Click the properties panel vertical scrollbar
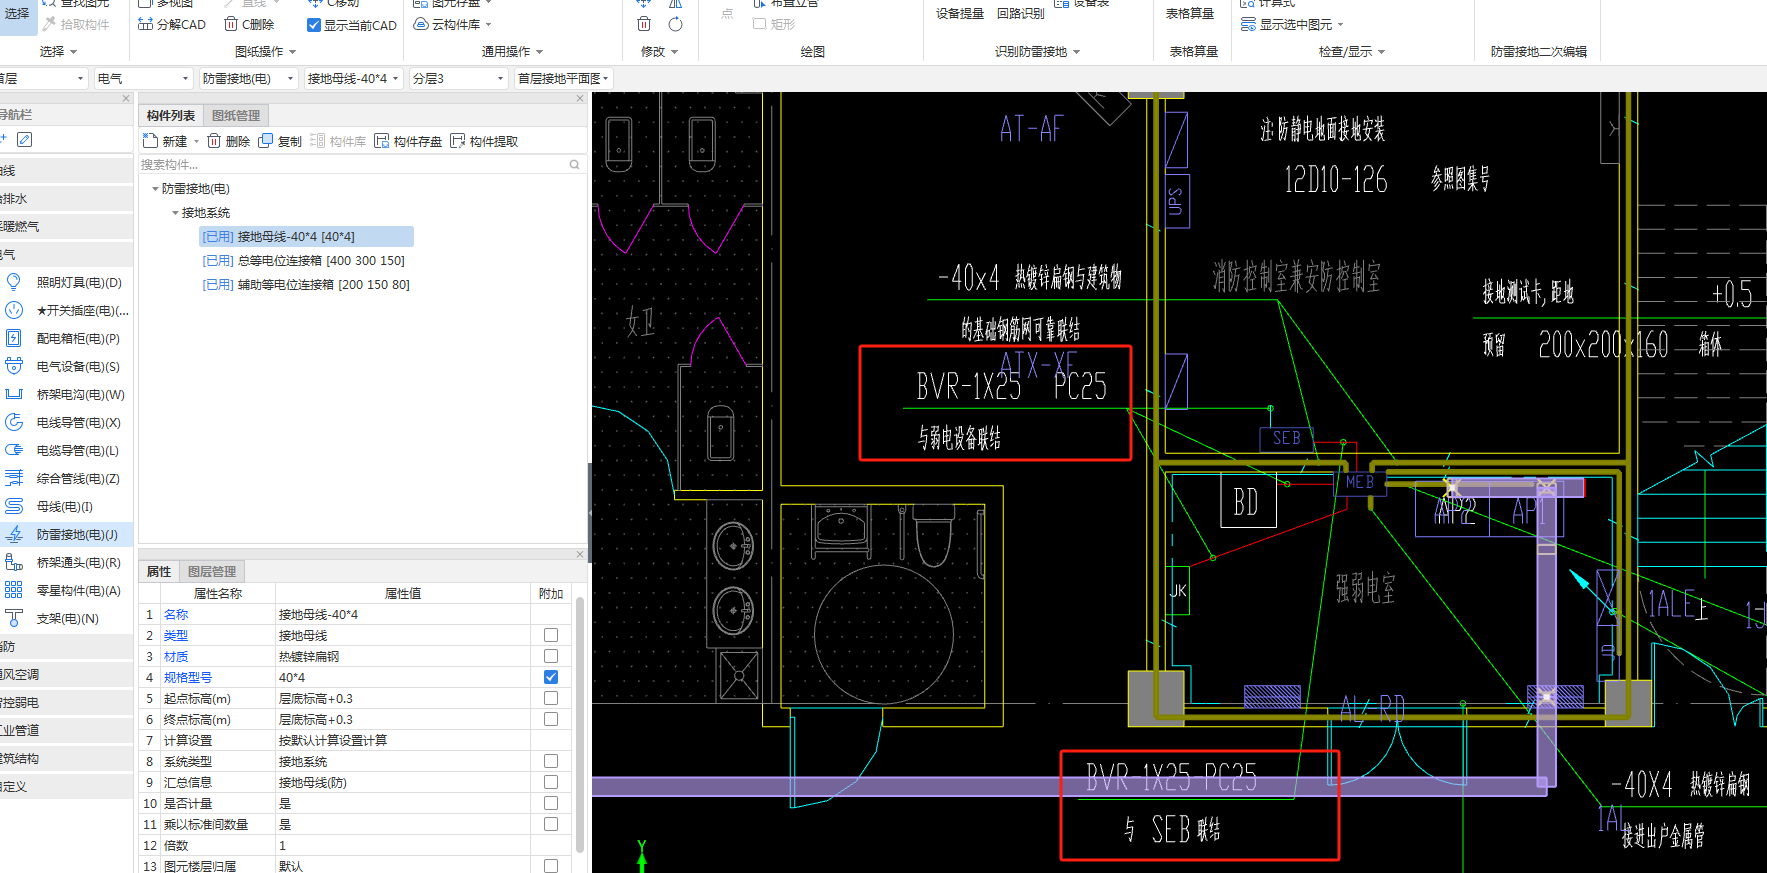This screenshot has width=1767, height=873. point(580,725)
